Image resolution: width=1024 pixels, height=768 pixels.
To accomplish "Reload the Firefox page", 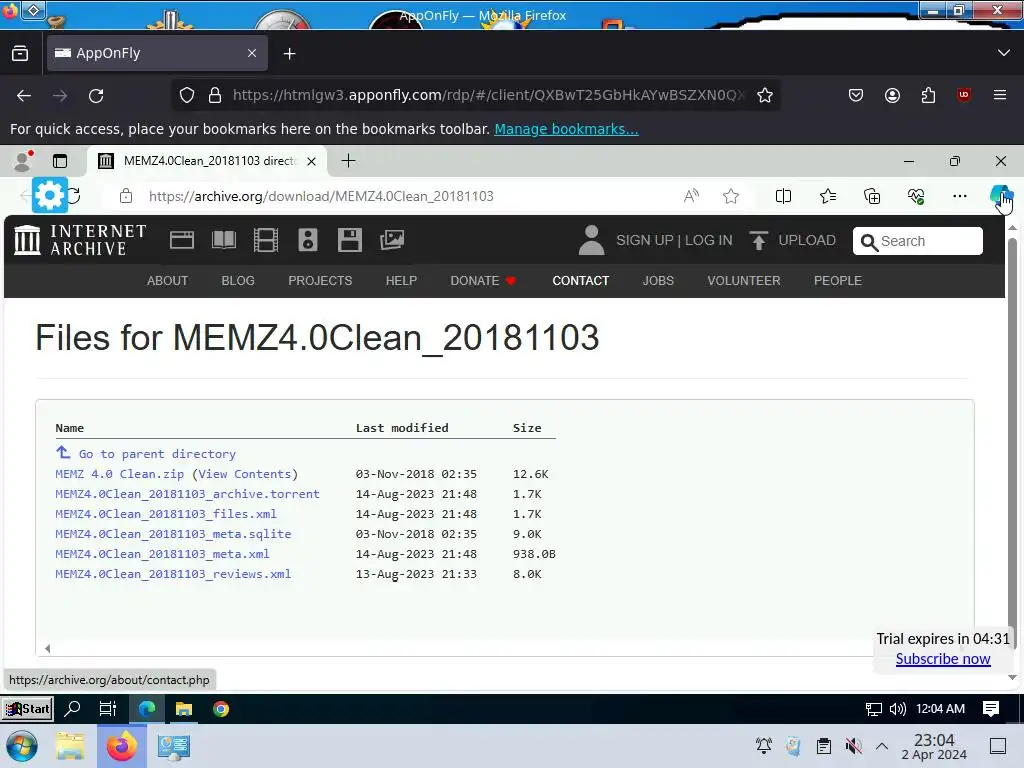I will (x=96, y=96).
